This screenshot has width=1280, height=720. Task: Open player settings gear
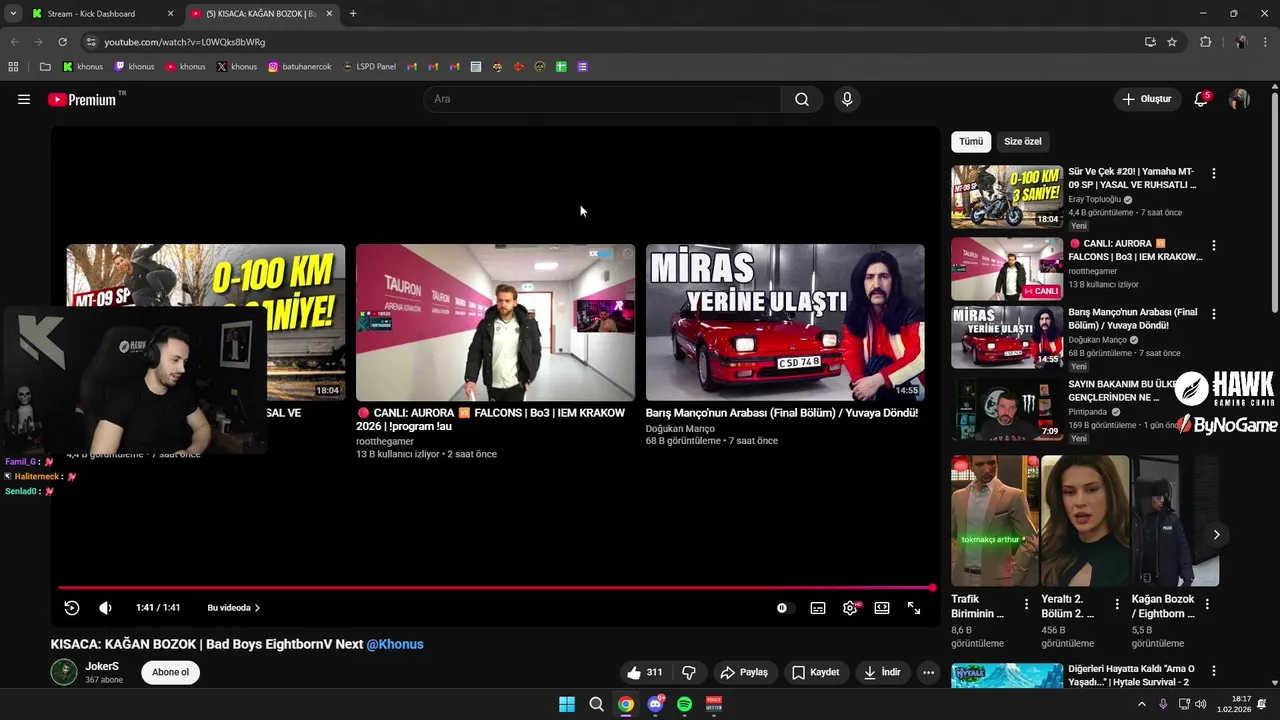[850, 608]
